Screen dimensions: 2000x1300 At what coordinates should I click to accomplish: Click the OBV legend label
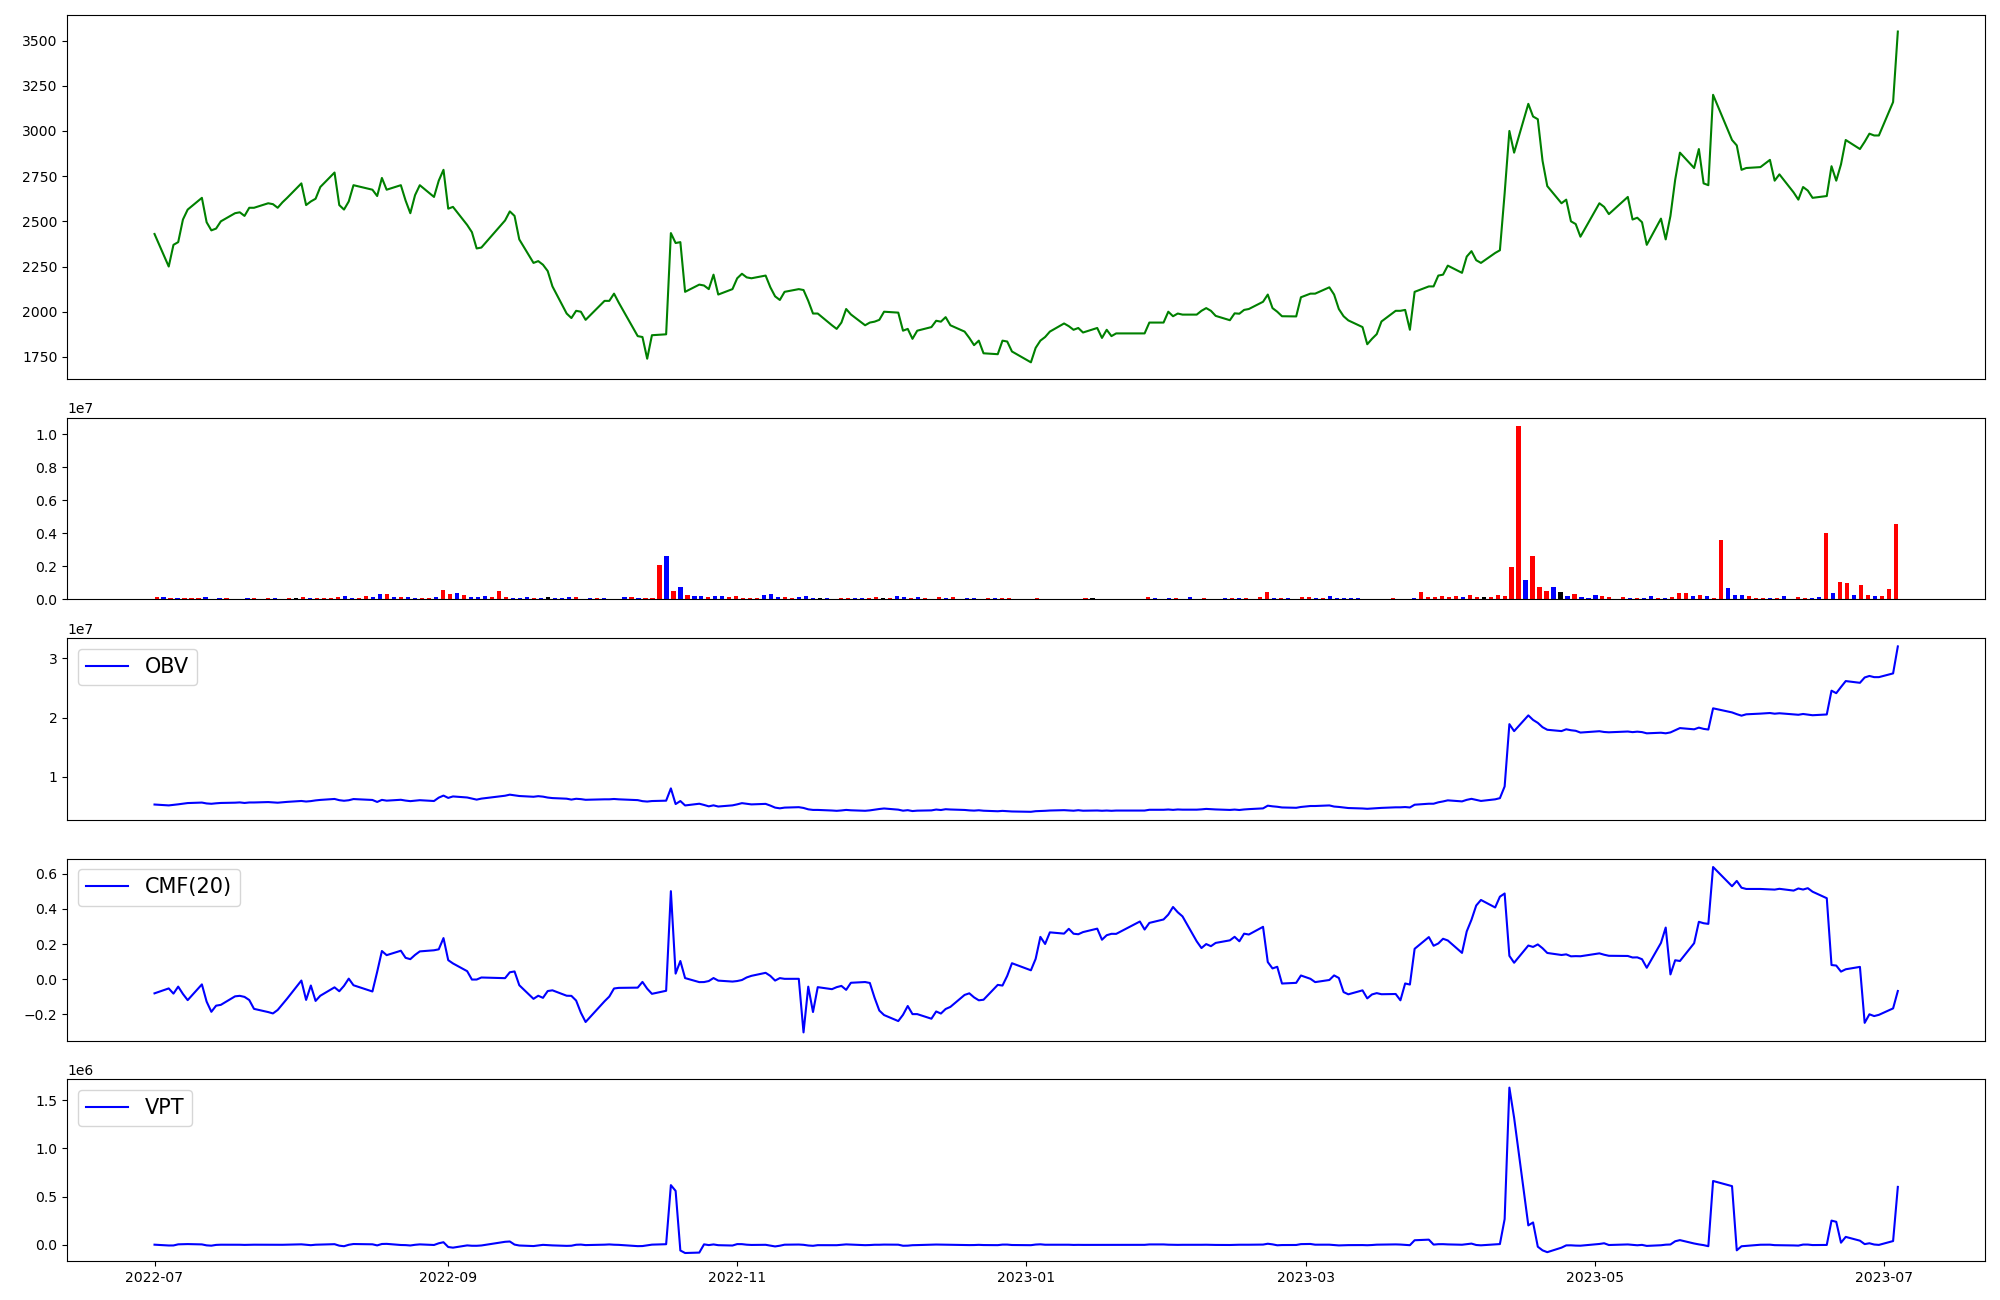pos(166,666)
